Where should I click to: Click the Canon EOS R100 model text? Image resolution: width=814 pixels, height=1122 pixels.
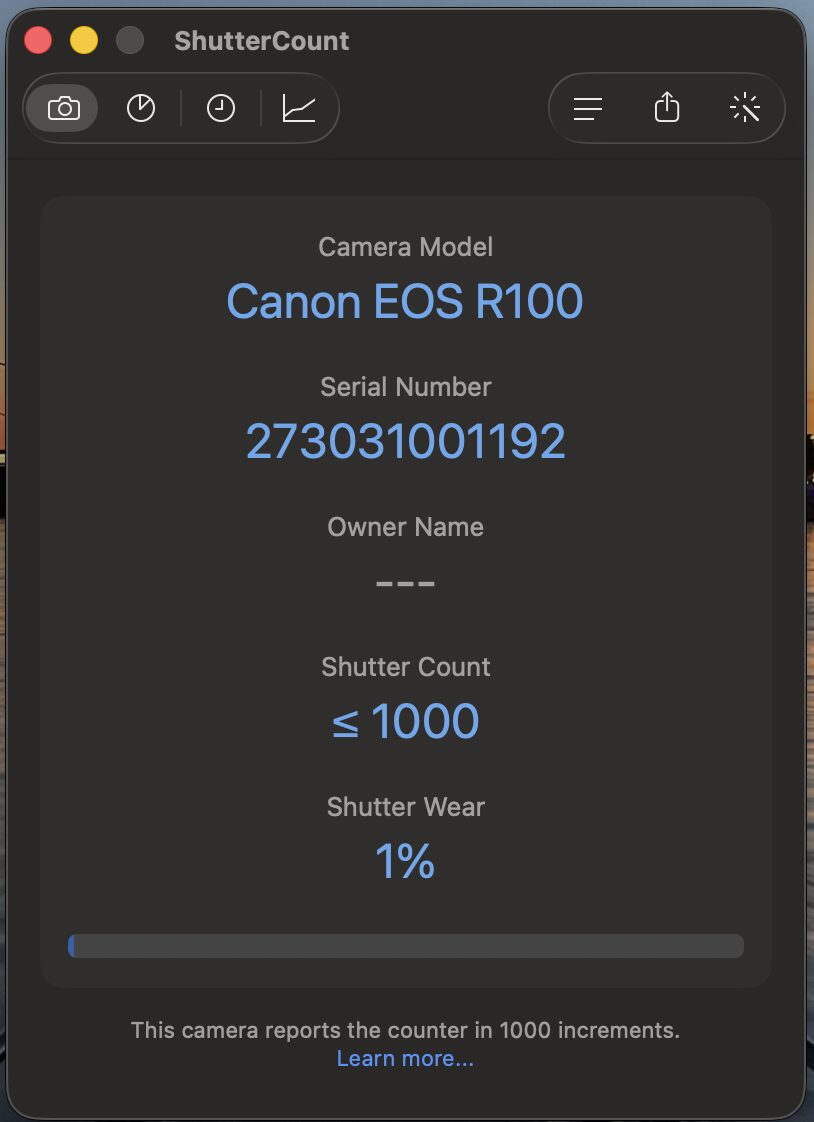[x=405, y=301]
